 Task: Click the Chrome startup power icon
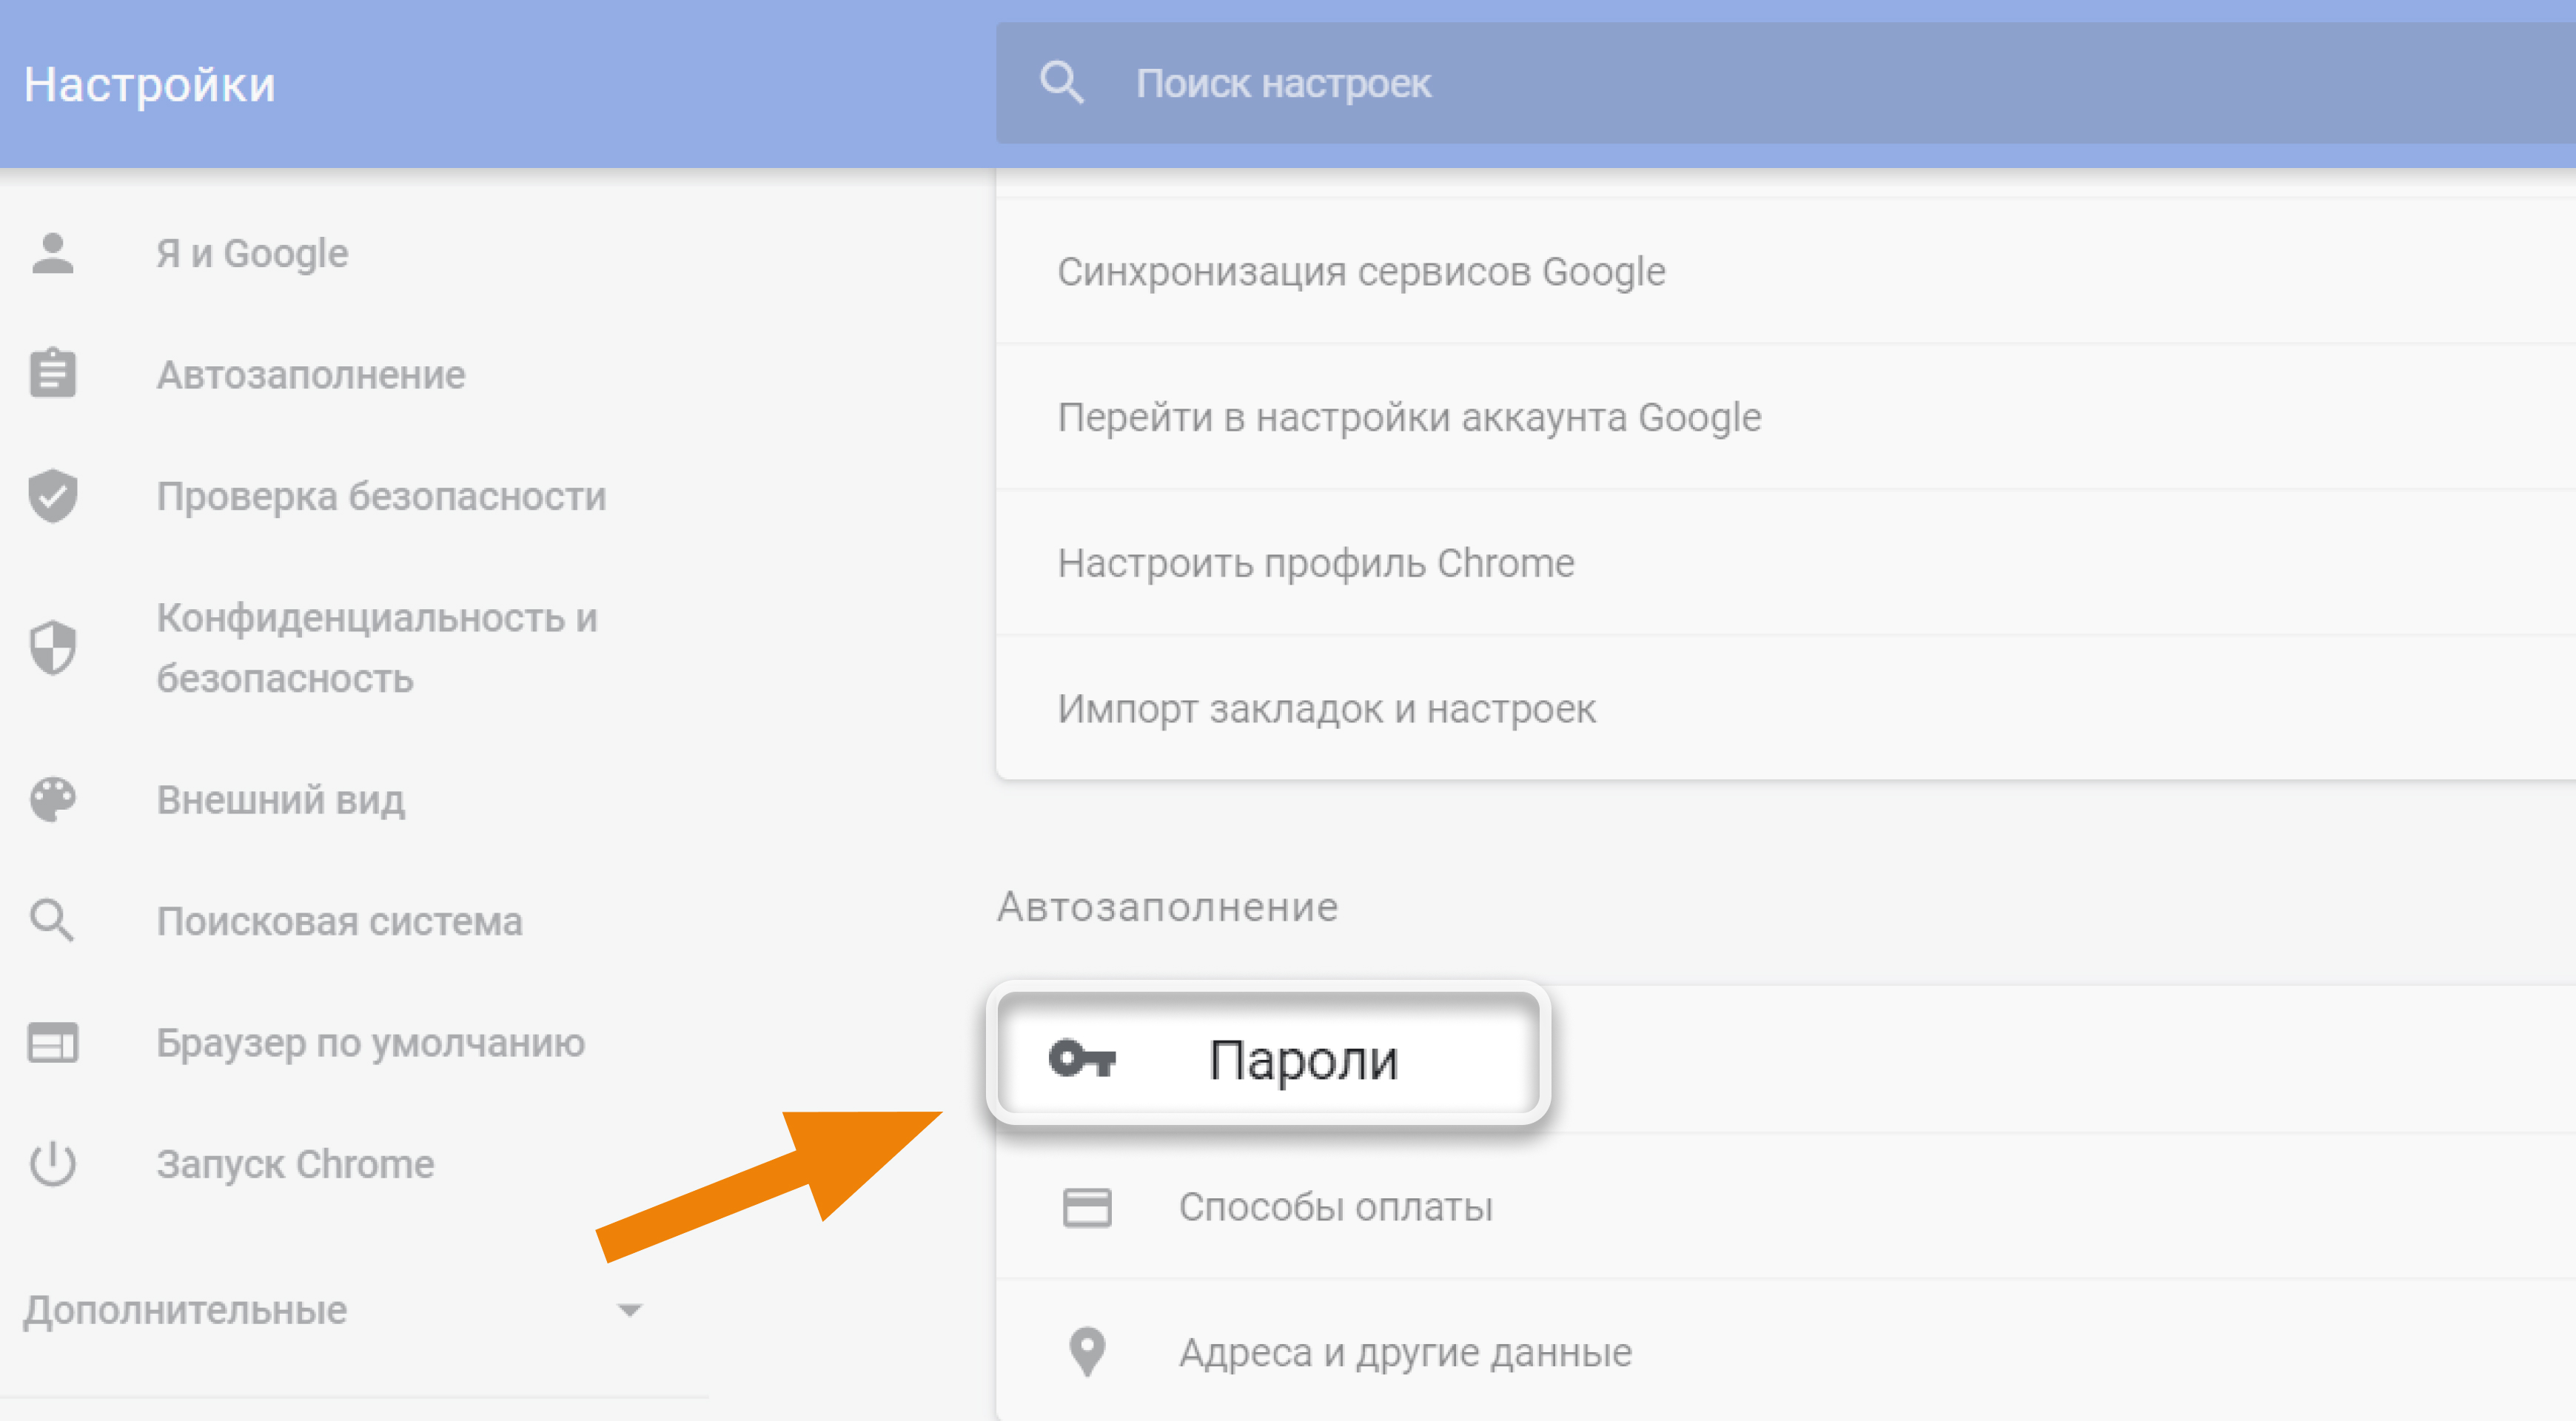click(x=53, y=1163)
